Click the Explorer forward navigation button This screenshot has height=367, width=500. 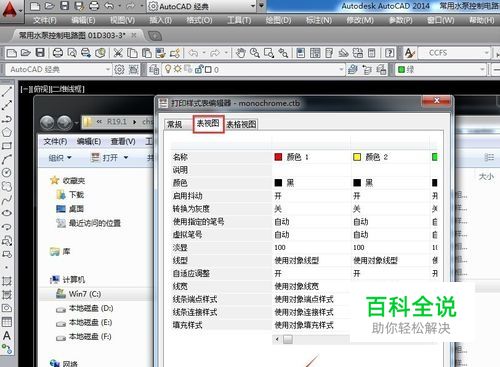[x=64, y=122]
